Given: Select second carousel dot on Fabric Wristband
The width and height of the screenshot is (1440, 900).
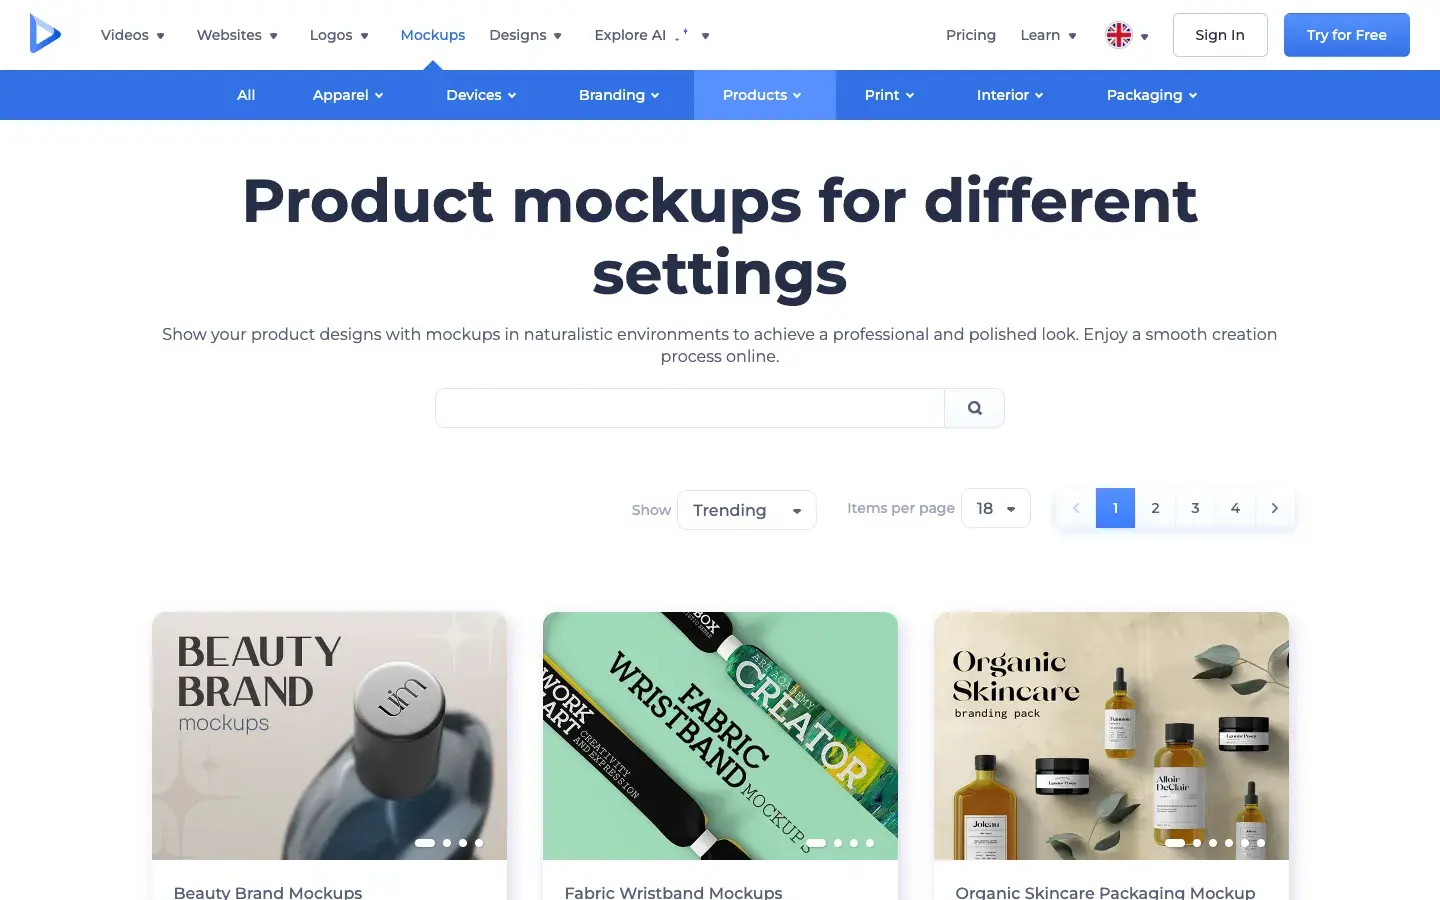Looking at the screenshot, I should coord(838,843).
